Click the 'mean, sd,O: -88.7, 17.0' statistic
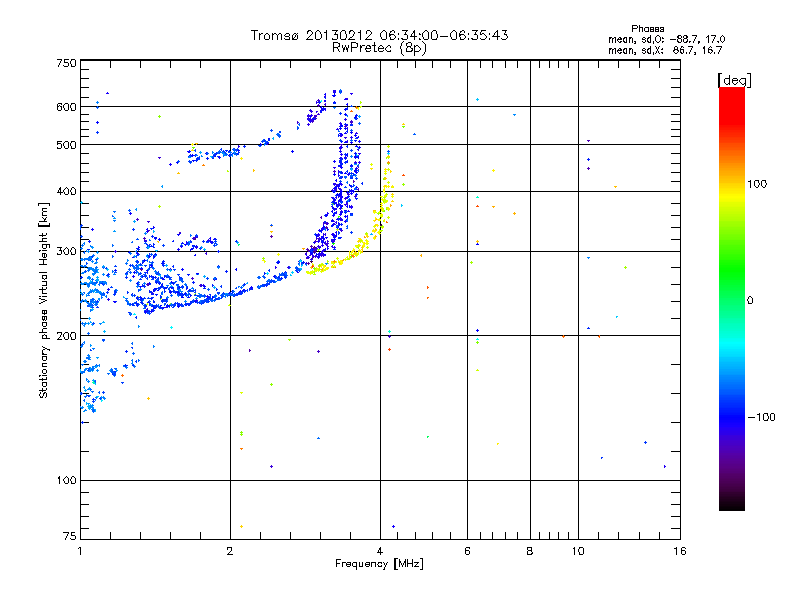The width and height of the screenshot is (800, 600). (666, 39)
